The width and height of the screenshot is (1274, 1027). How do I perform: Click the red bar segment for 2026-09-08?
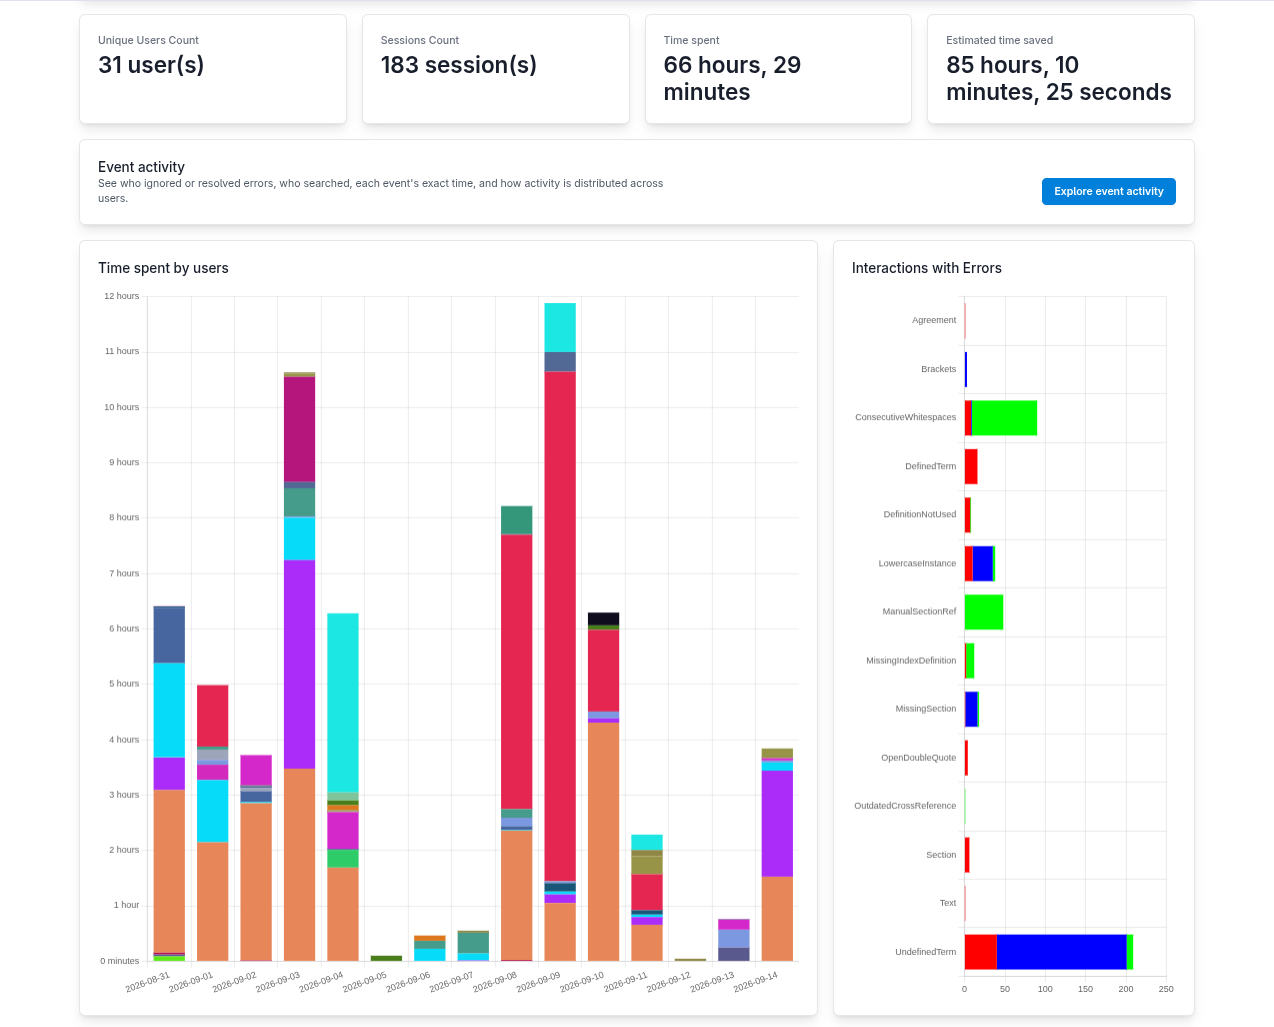(x=516, y=672)
